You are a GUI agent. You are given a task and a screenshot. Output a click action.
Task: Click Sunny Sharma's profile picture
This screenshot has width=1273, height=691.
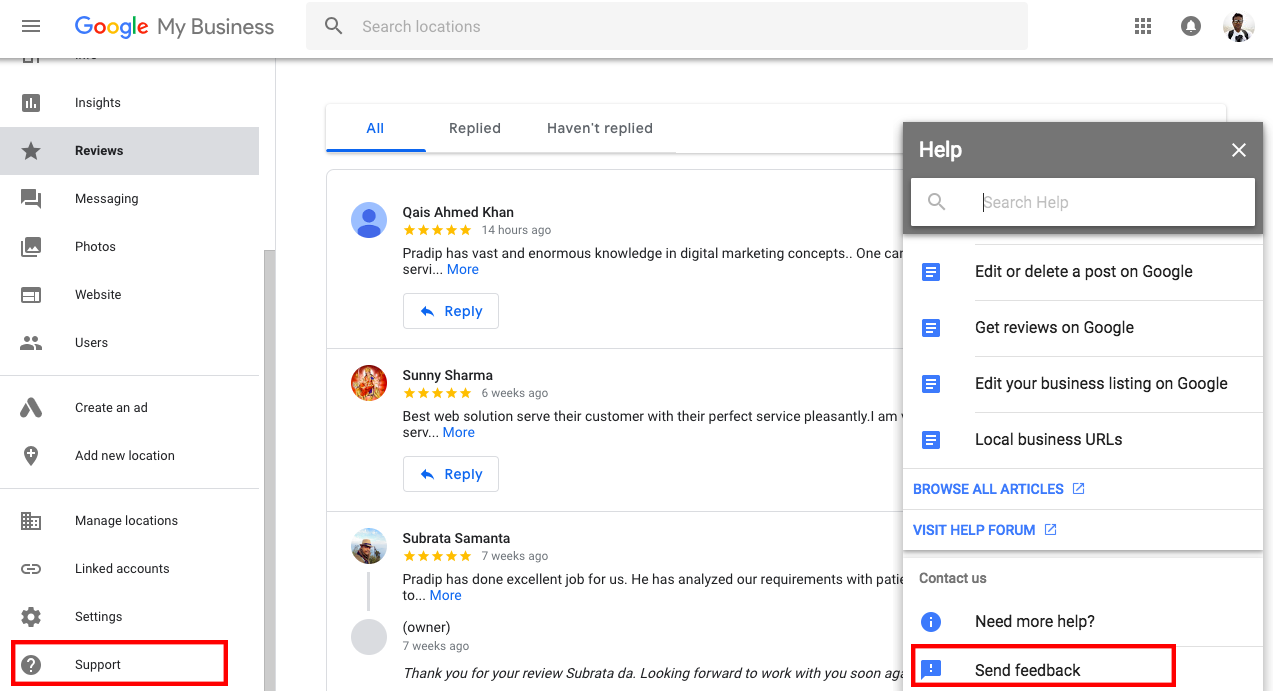(x=369, y=383)
